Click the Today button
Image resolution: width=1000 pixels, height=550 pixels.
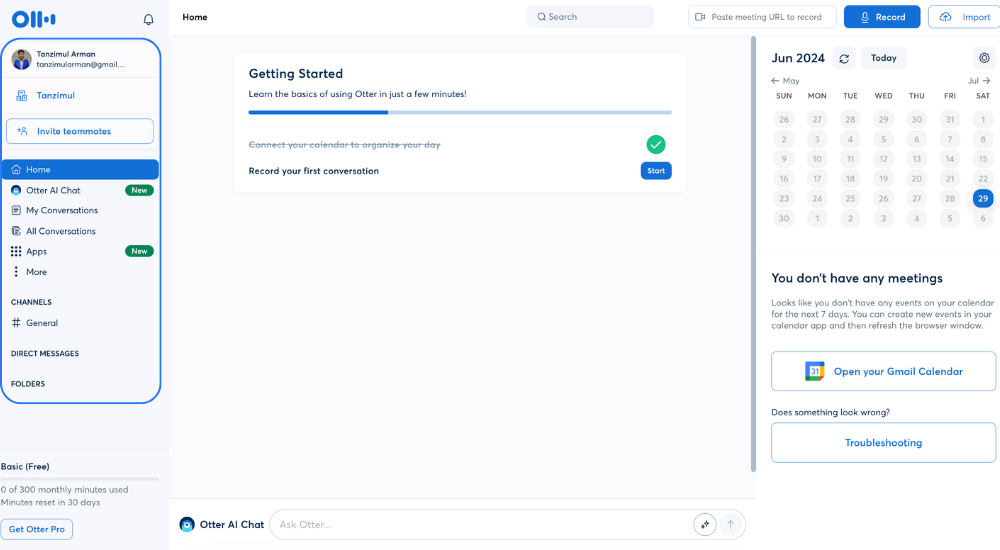(x=883, y=58)
